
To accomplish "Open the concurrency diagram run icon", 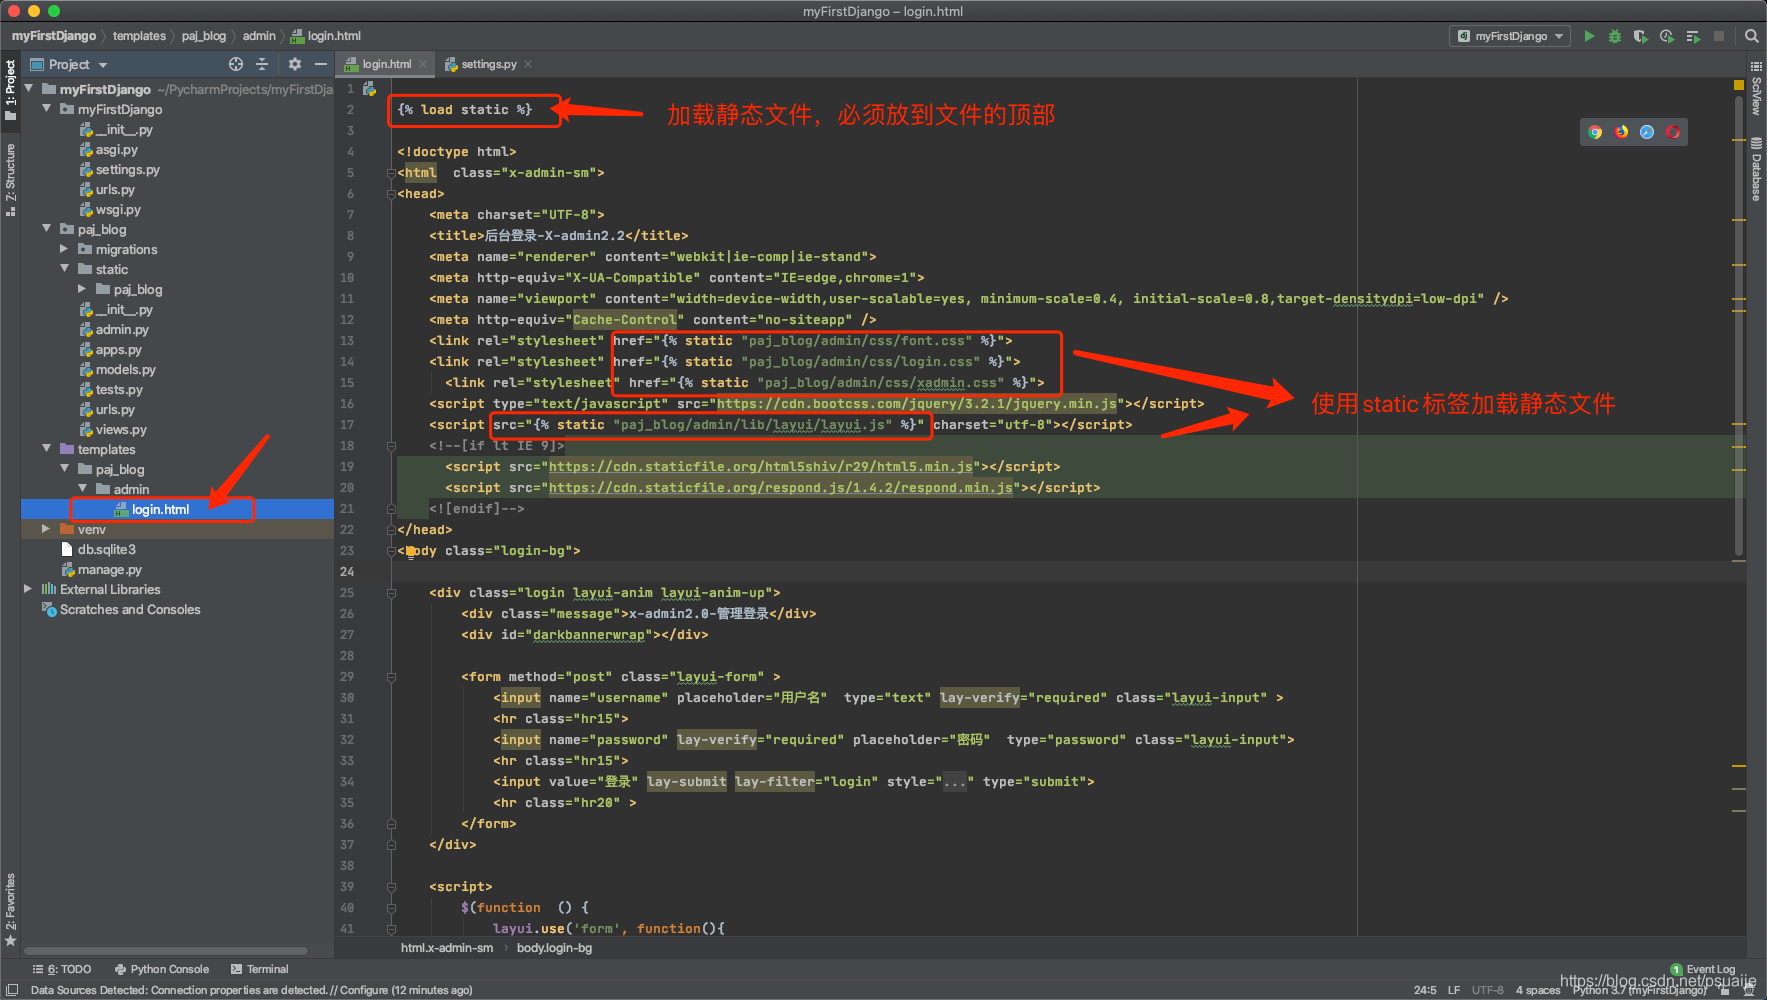I will tap(1693, 36).
